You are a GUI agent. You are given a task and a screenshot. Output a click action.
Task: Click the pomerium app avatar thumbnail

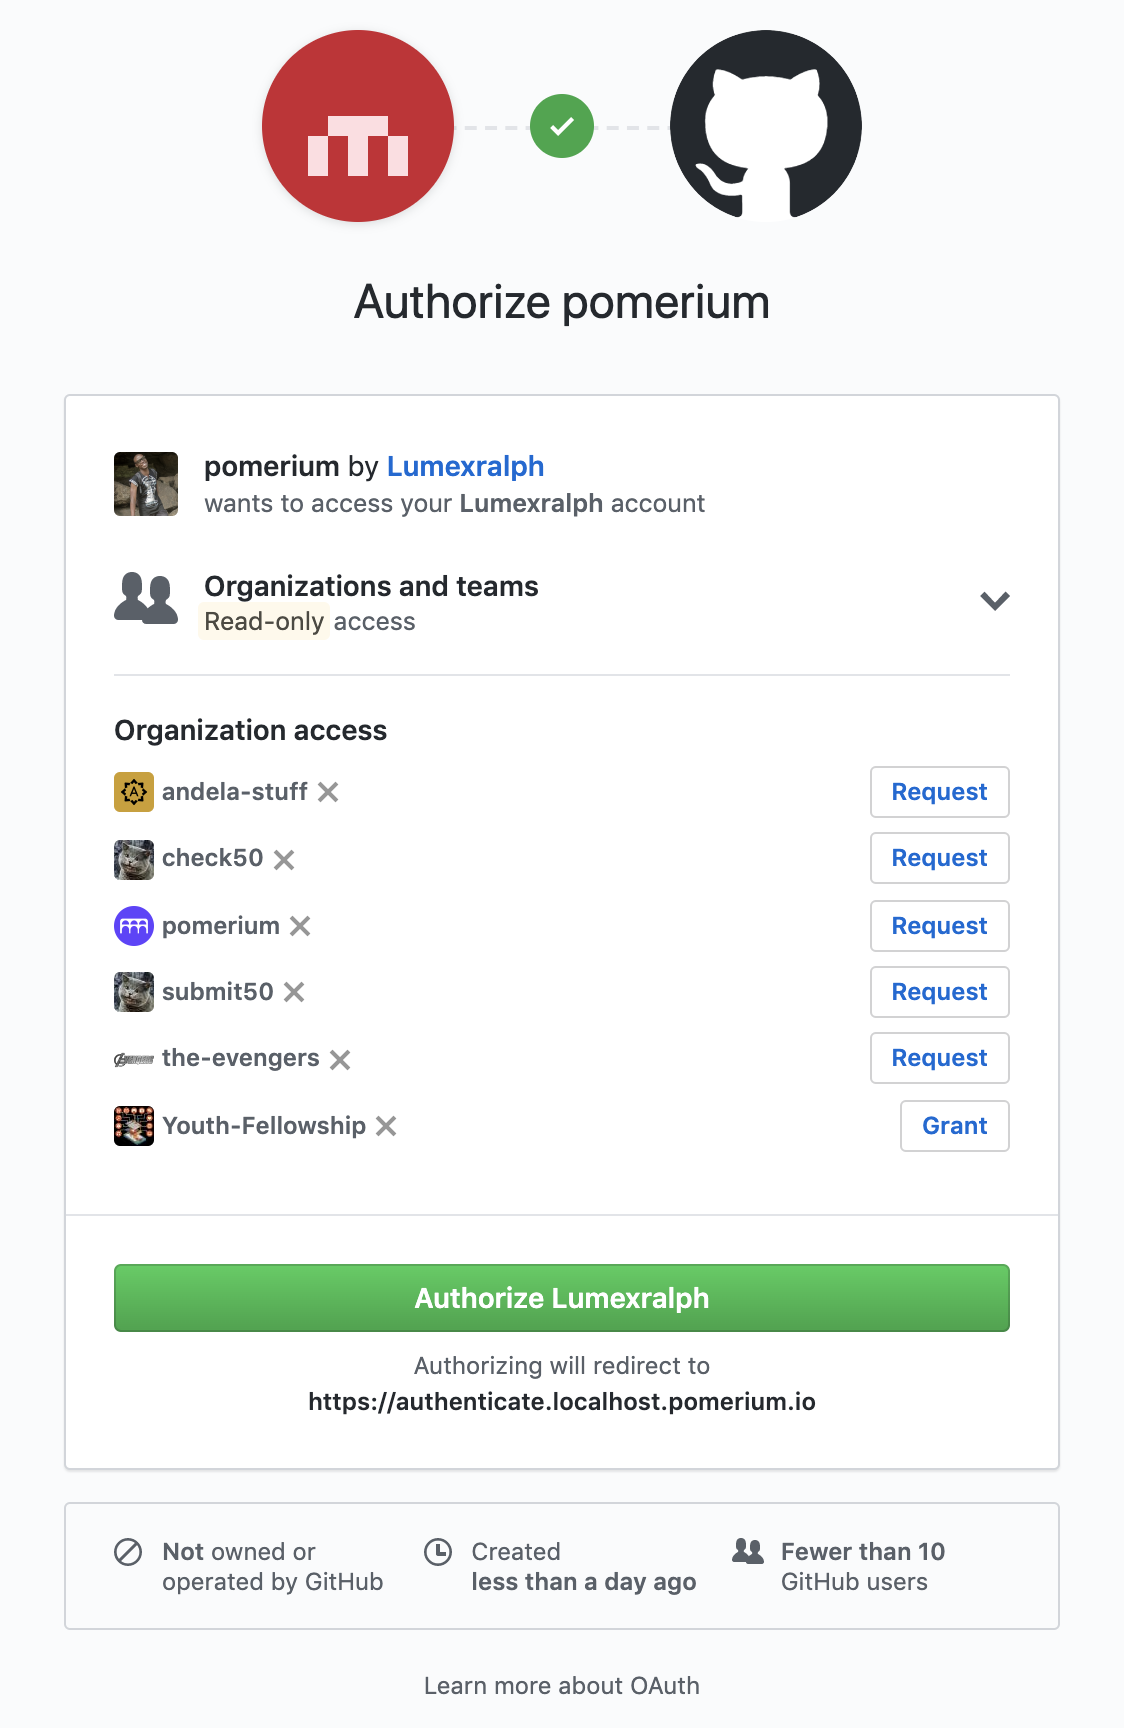[x=145, y=484]
